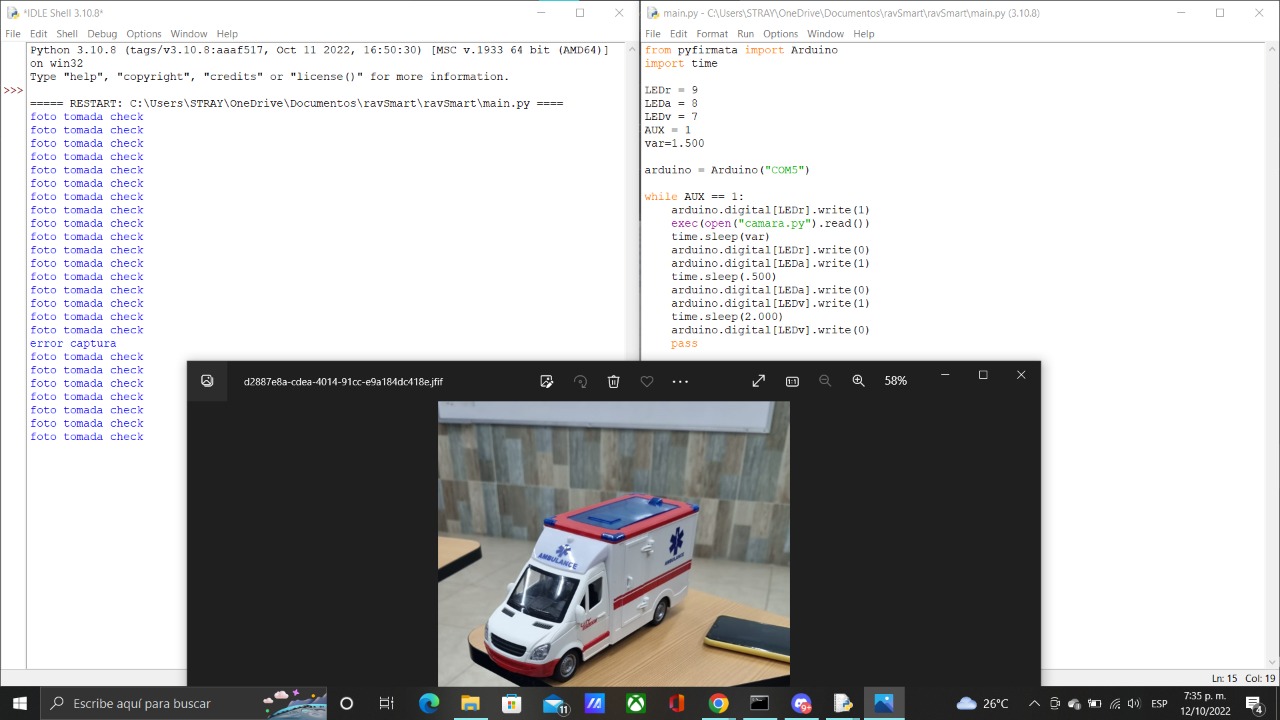Click the Windows search box on the taskbar
Screen dimensions: 1280x720
pyautogui.click(x=150, y=703)
